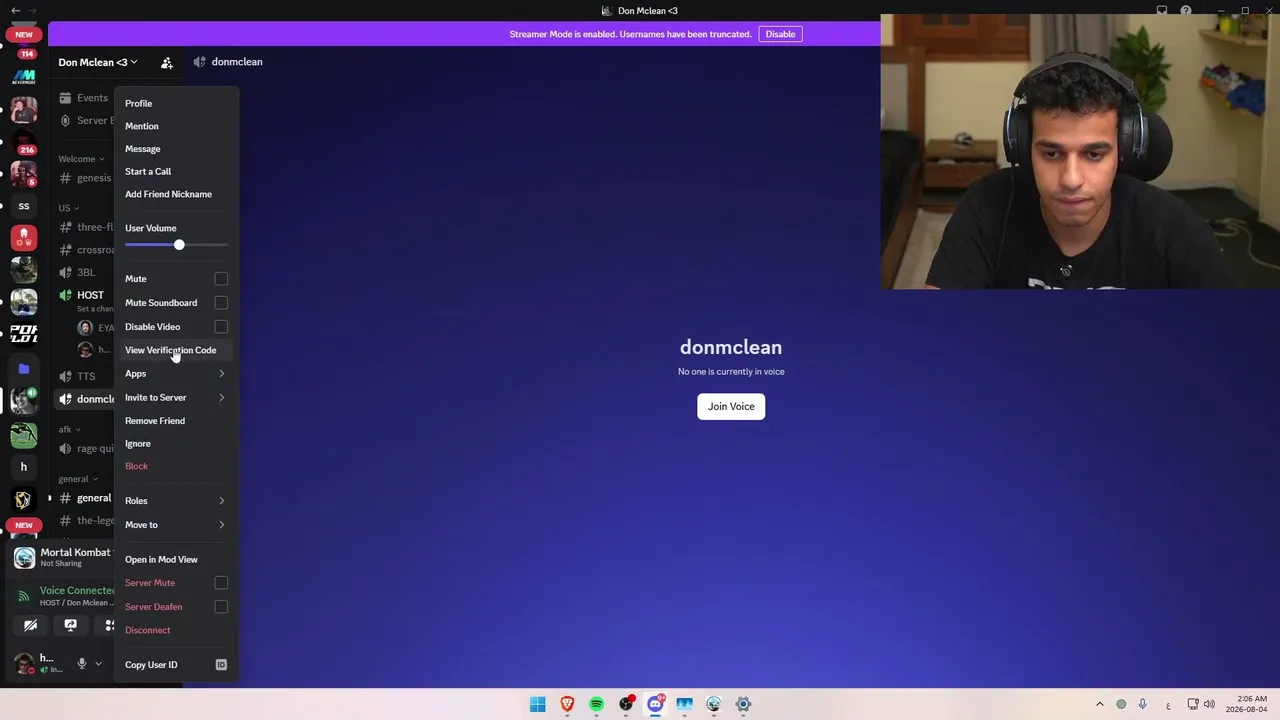
Task: Open the system volume tray icon
Action: coord(1209,704)
